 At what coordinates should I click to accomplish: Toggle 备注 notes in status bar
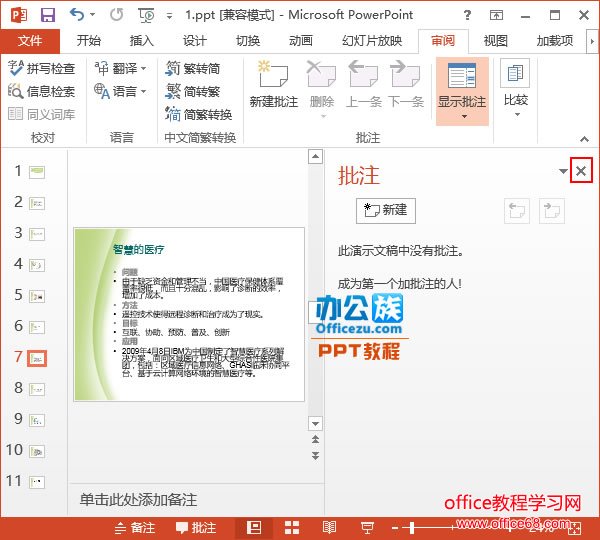point(135,528)
